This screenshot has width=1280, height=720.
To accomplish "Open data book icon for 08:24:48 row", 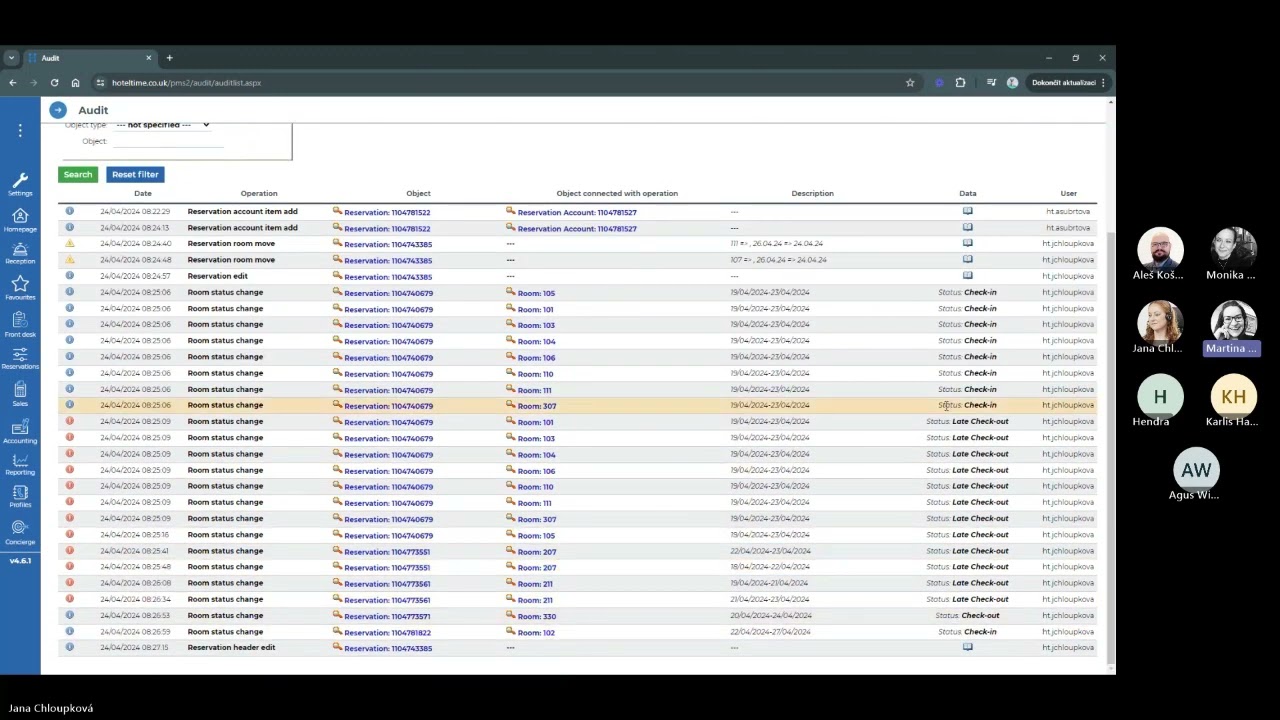I will (967, 259).
